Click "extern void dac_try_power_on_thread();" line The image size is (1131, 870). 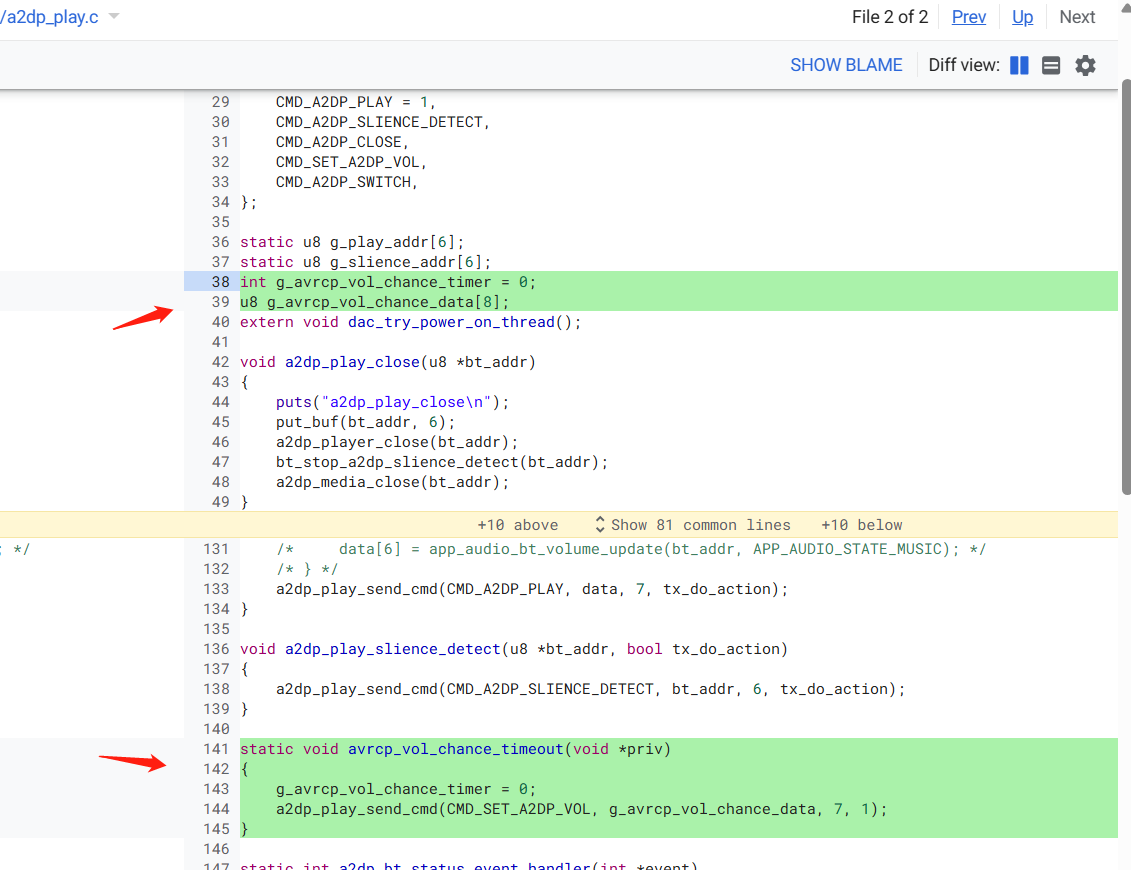point(410,322)
